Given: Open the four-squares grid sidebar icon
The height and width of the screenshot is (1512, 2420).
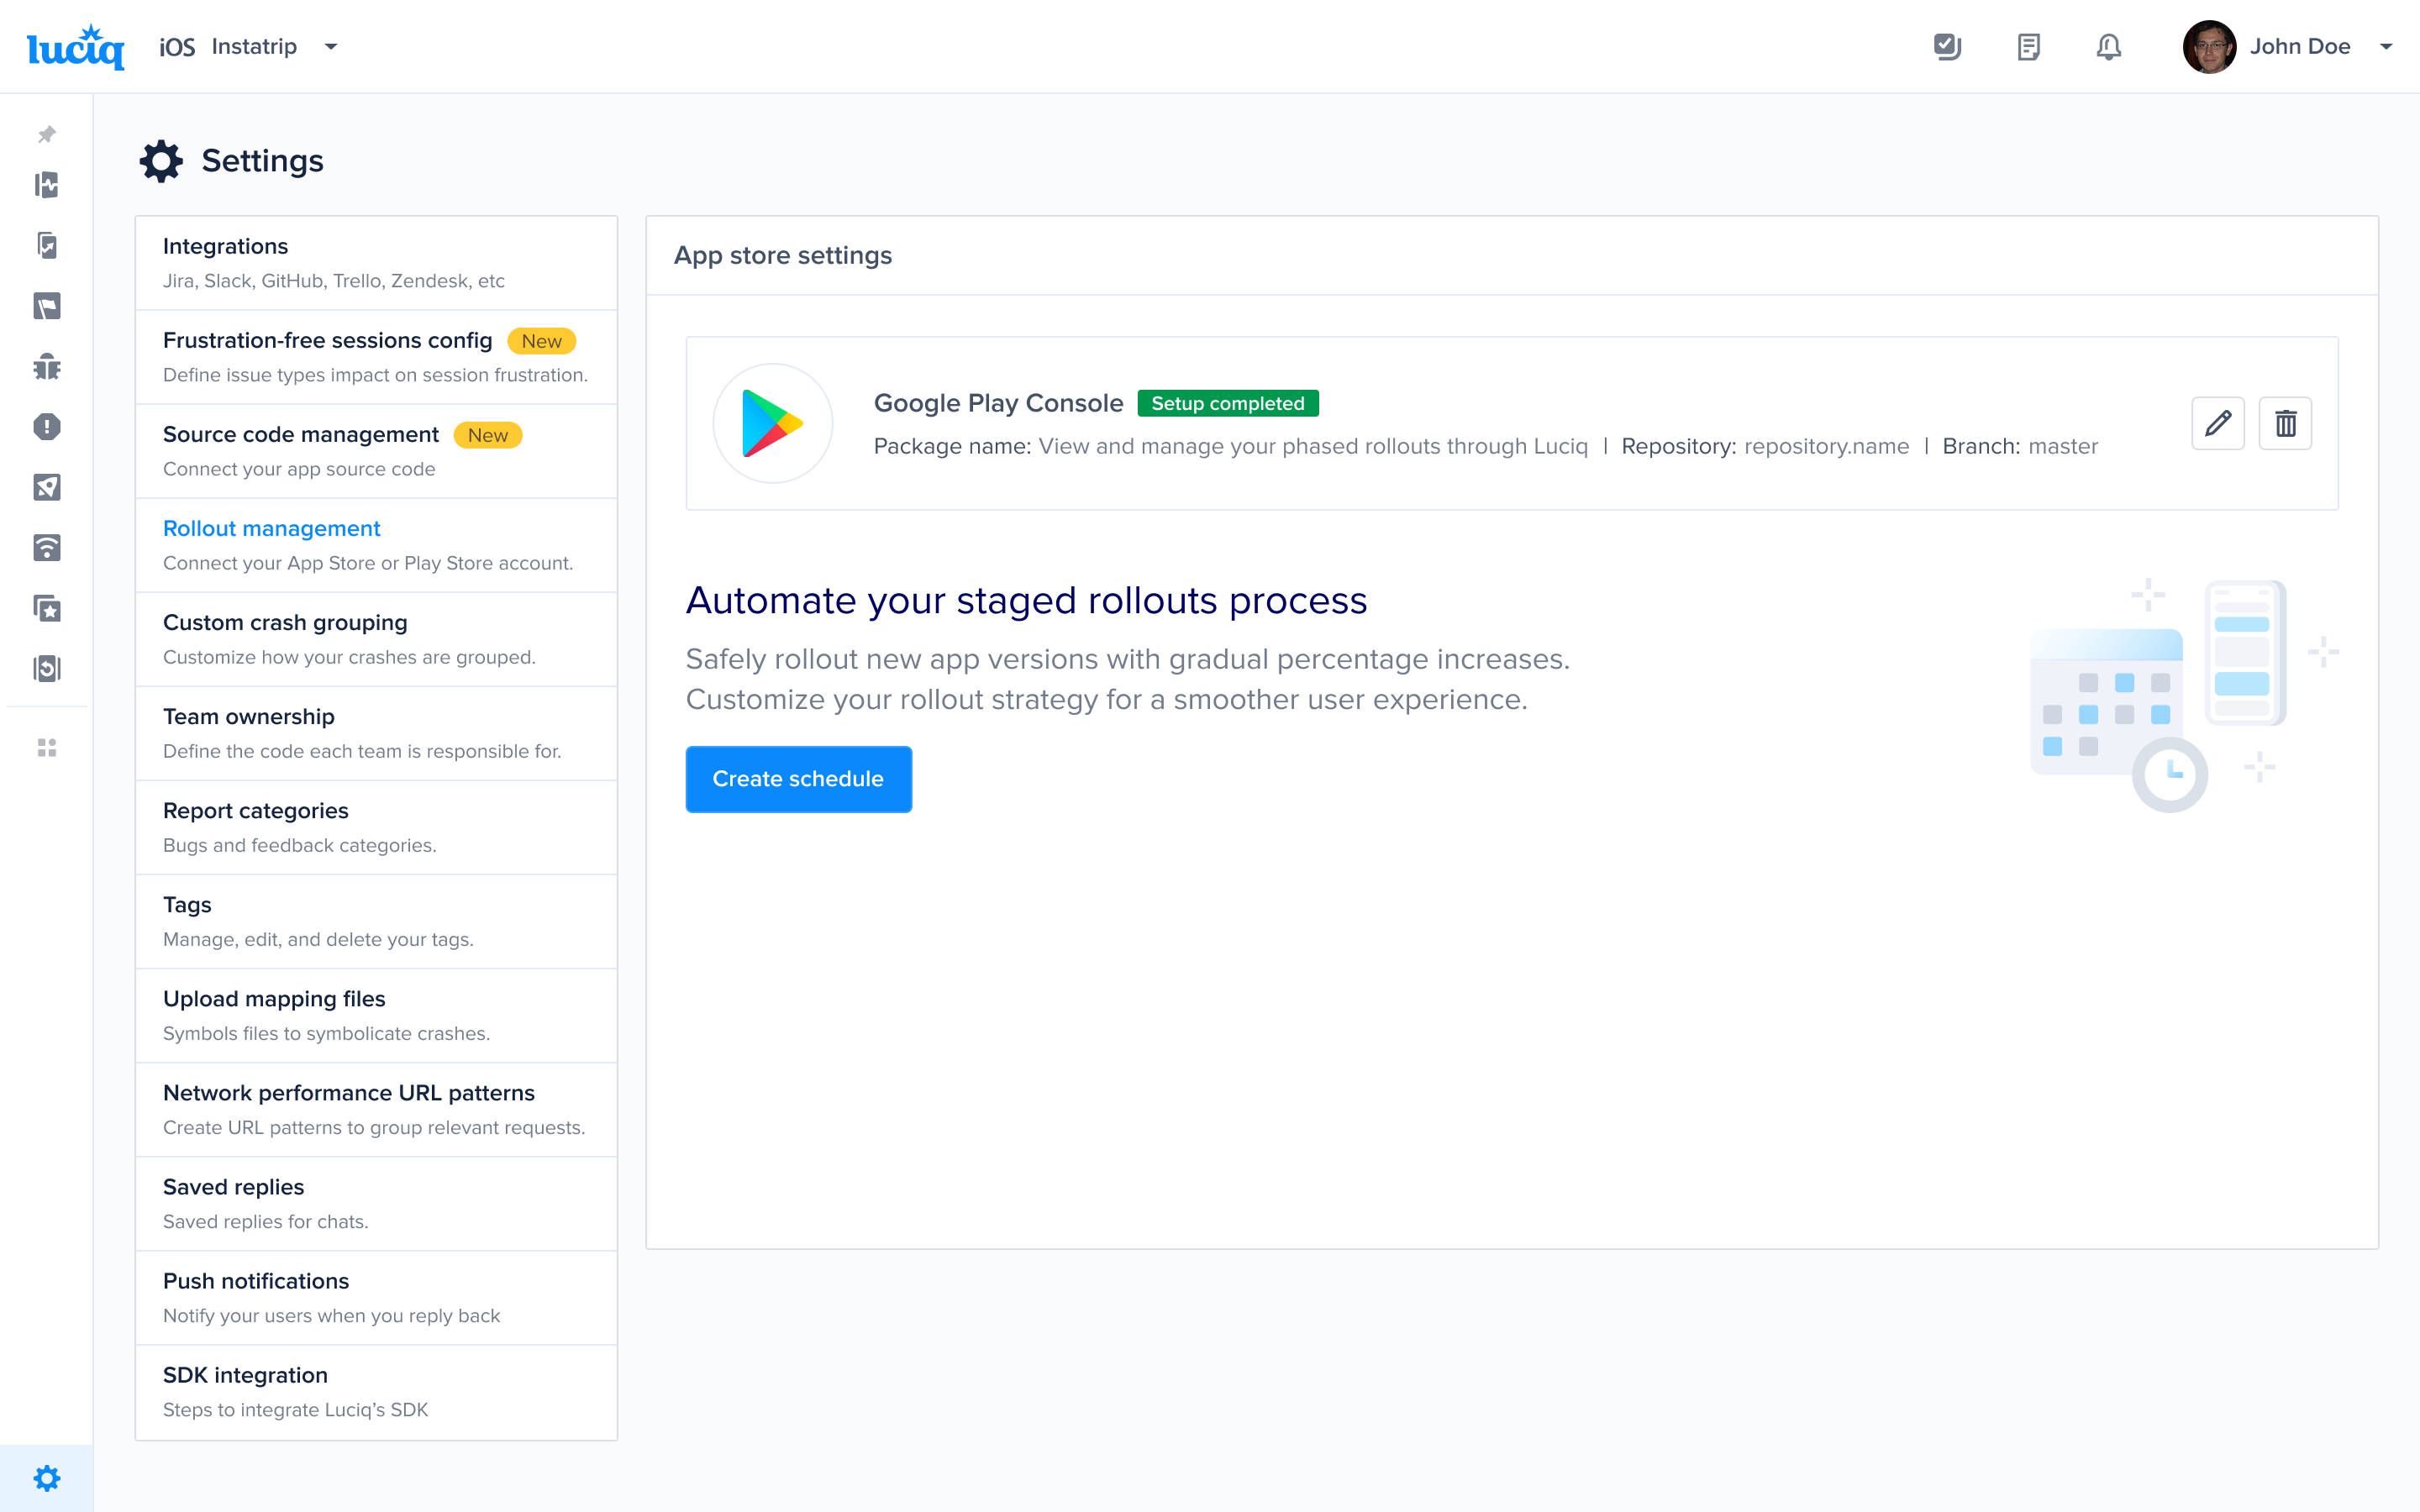Looking at the screenshot, I should click(47, 748).
